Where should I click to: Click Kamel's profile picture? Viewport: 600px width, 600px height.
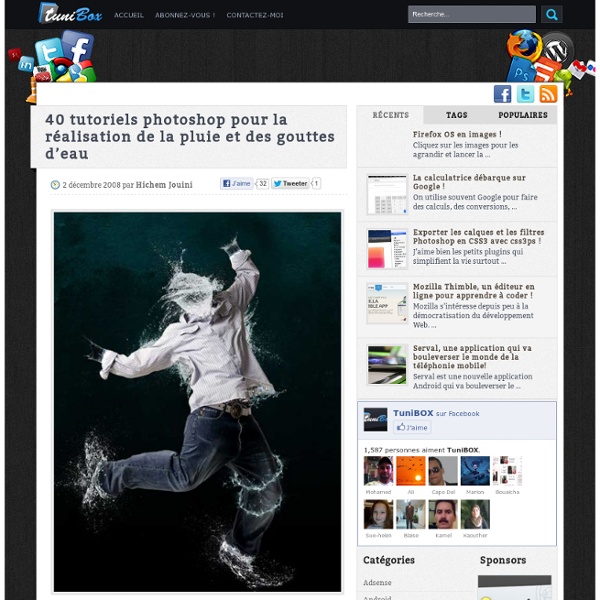443,514
